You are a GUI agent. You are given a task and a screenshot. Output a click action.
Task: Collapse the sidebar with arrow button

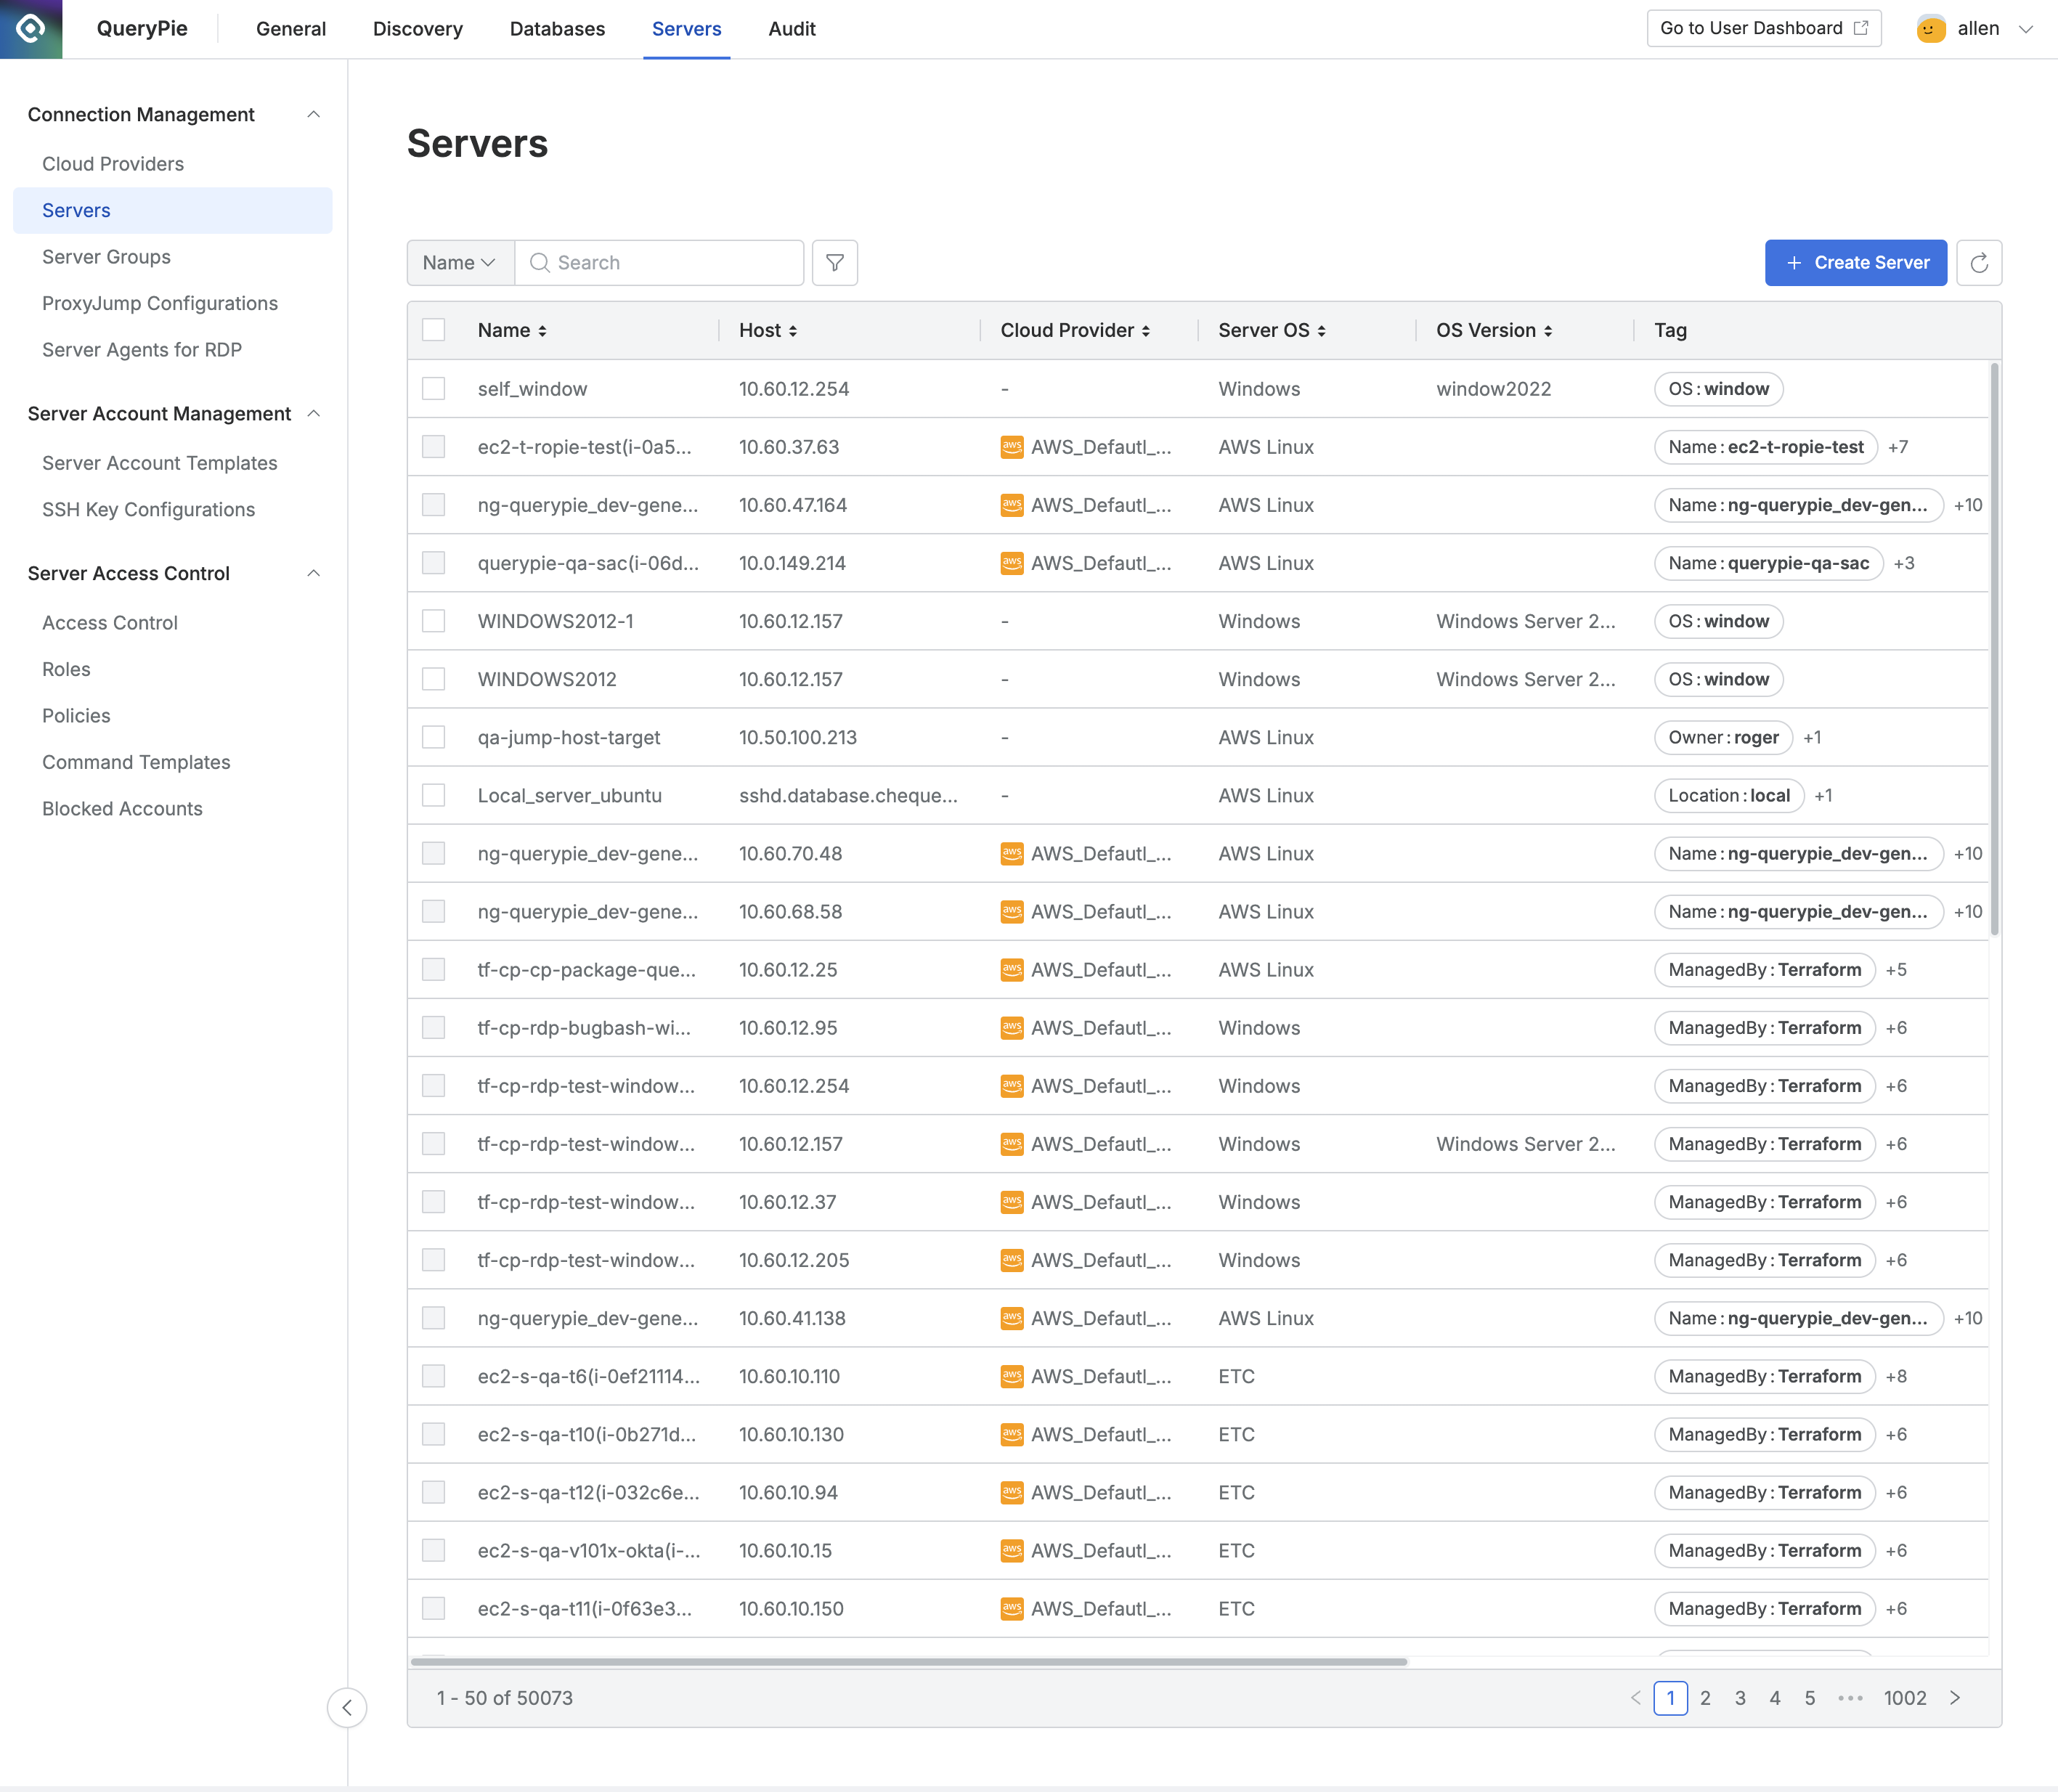point(347,1707)
